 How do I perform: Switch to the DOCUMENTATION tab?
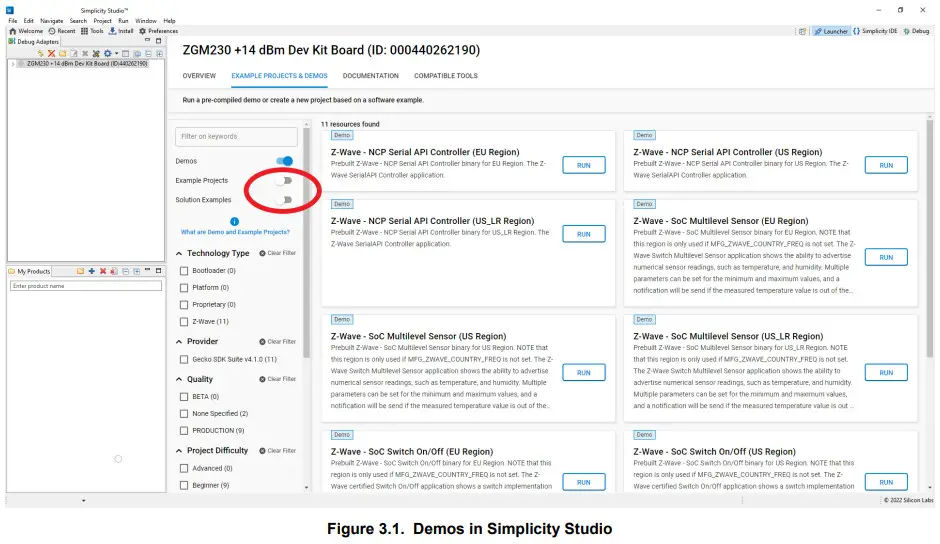[370, 76]
